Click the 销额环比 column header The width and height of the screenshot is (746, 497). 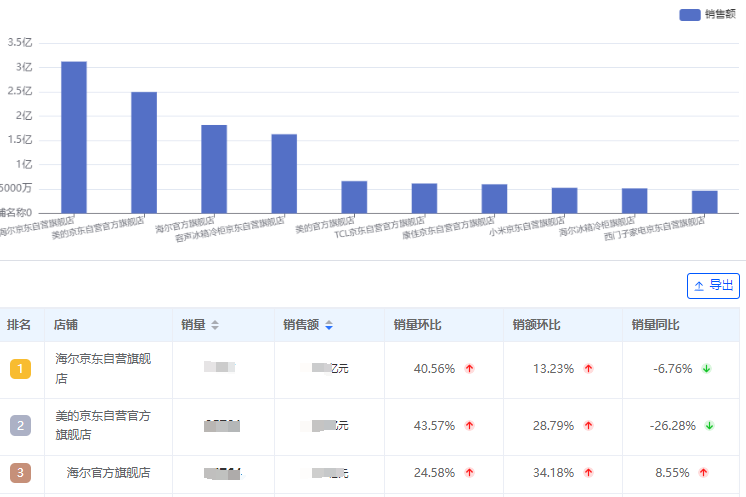coord(536,325)
